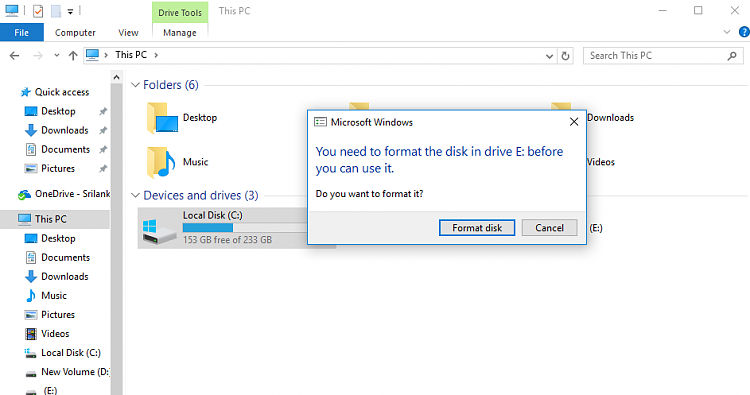Select OneDrive - Srilank in navigation pane
Screen dimensions: 750x395
click(x=72, y=194)
